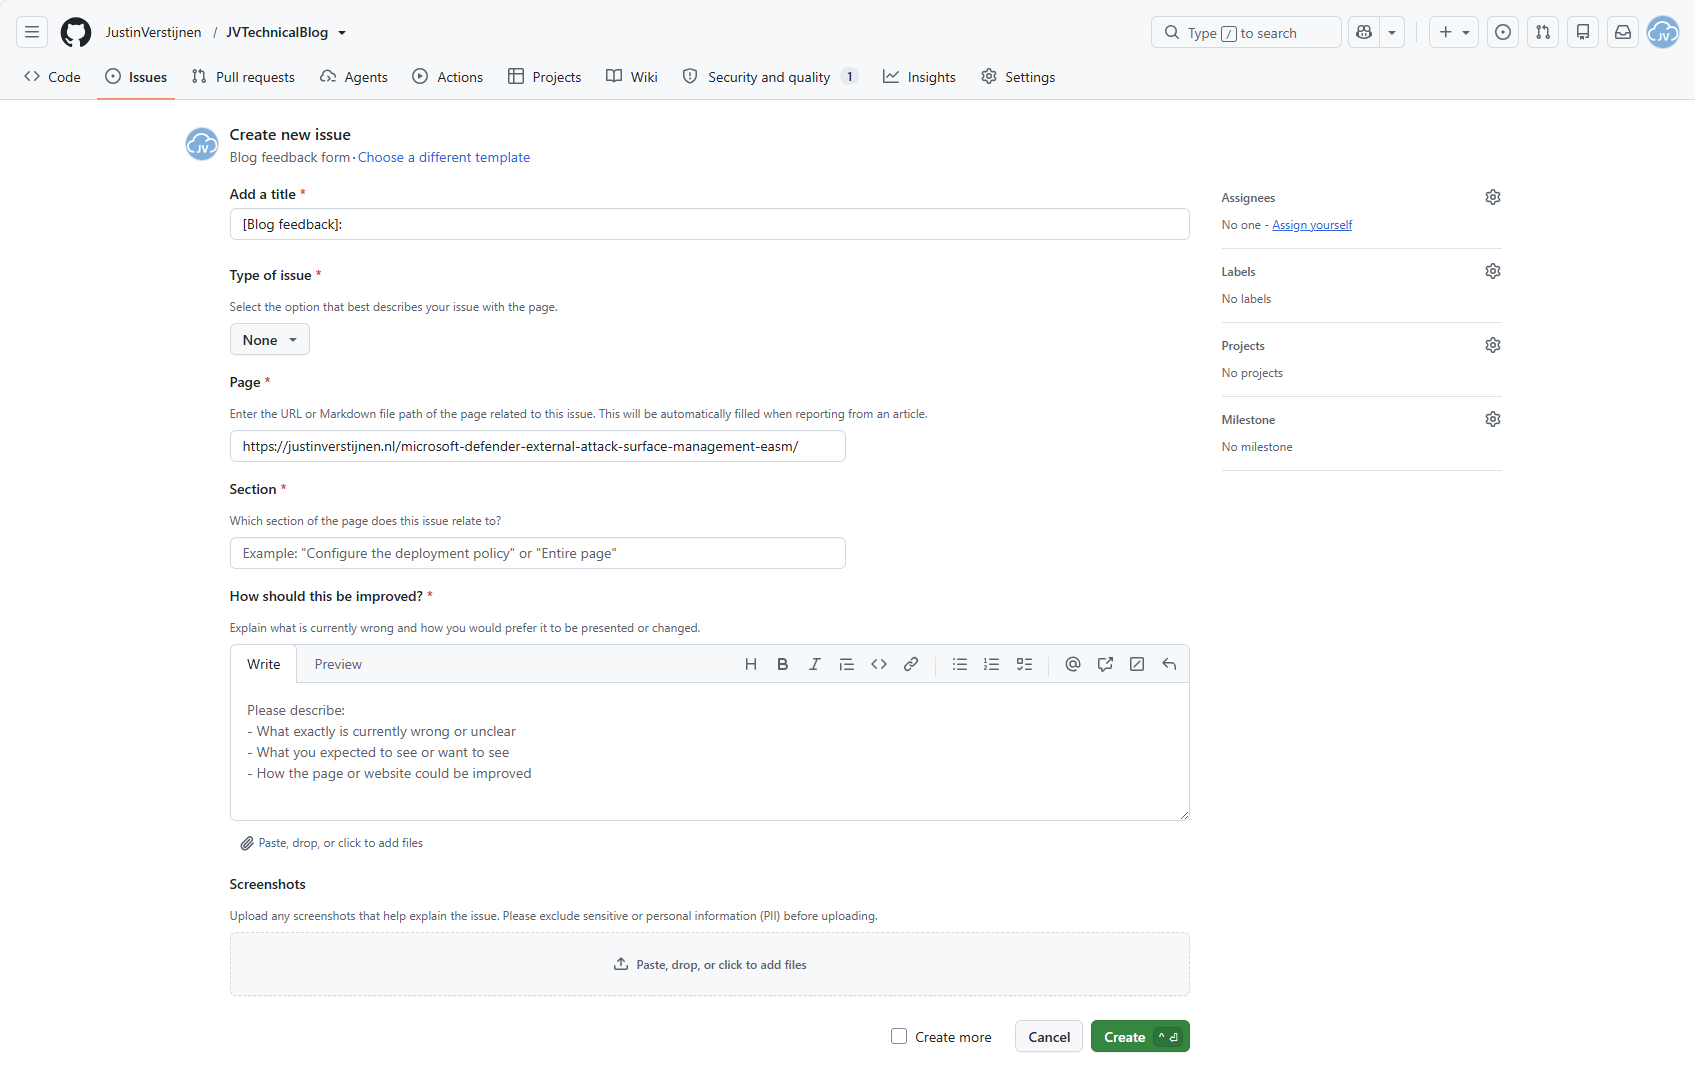Image resolution: width=1695 pixels, height=1088 pixels.
Task: Click the Screenshots upload drop zone
Action: click(709, 964)
